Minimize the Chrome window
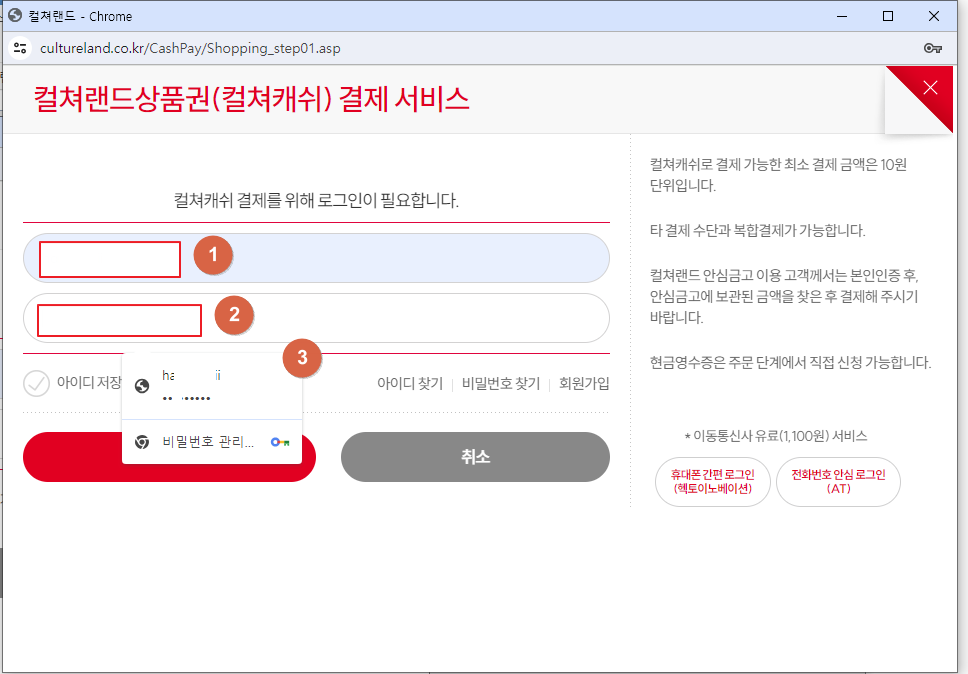Viewport: 968px width, 674px height. 841,16
